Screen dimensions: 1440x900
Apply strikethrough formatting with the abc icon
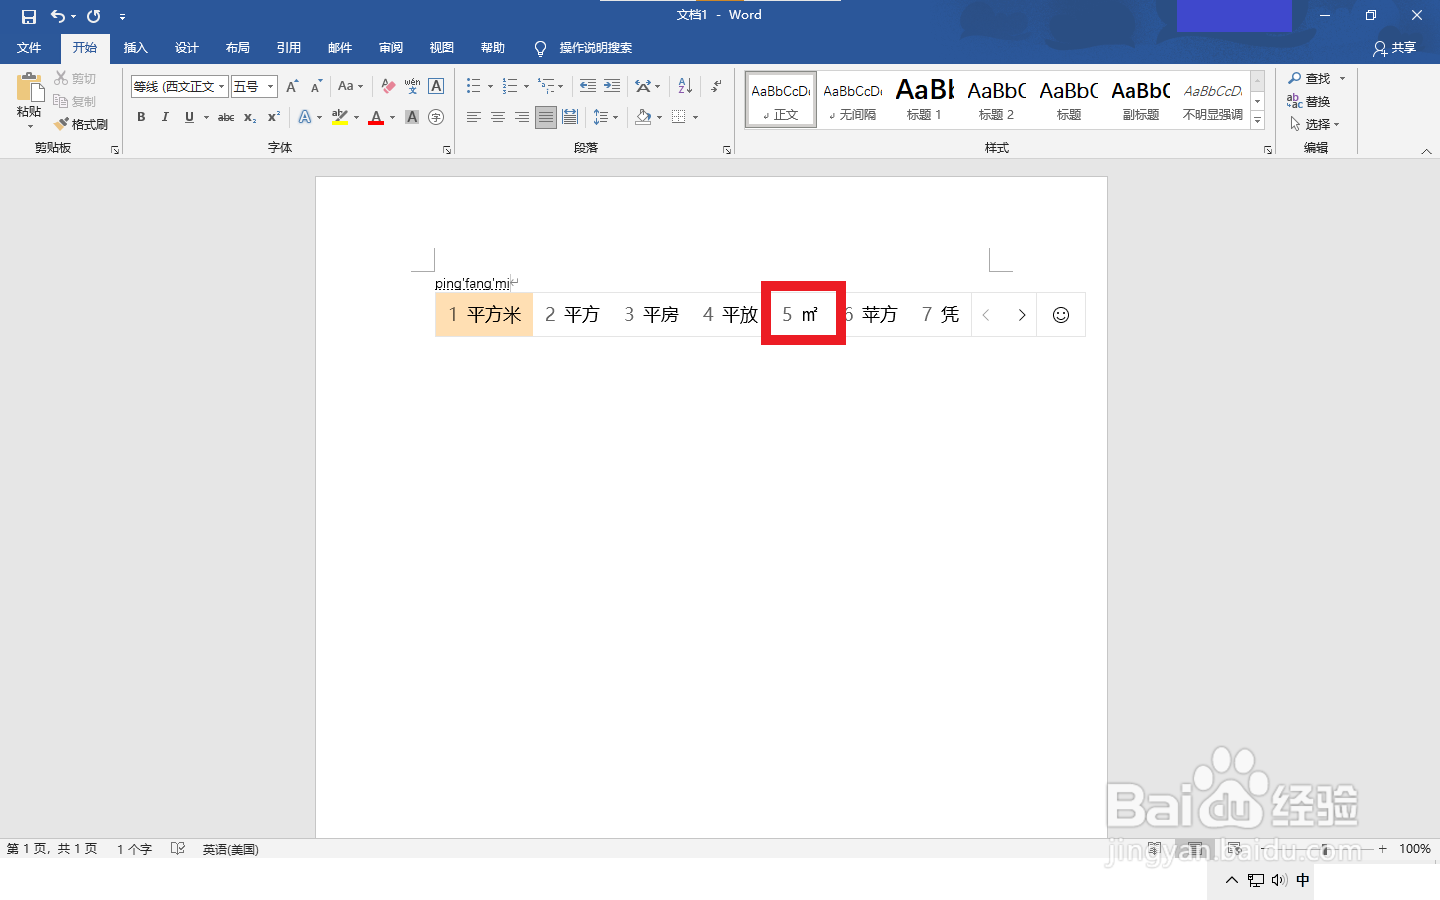(x=226, y=117)
